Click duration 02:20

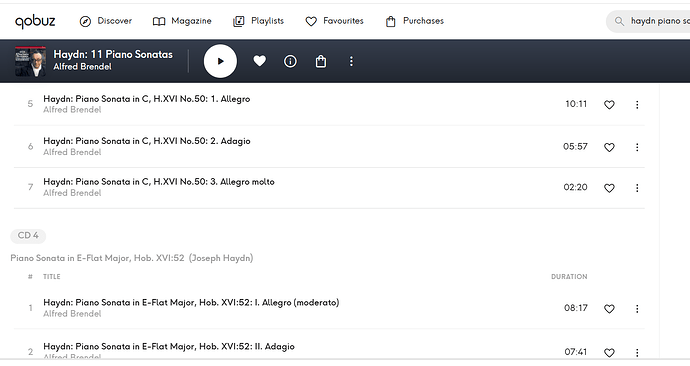pos(575,187)
